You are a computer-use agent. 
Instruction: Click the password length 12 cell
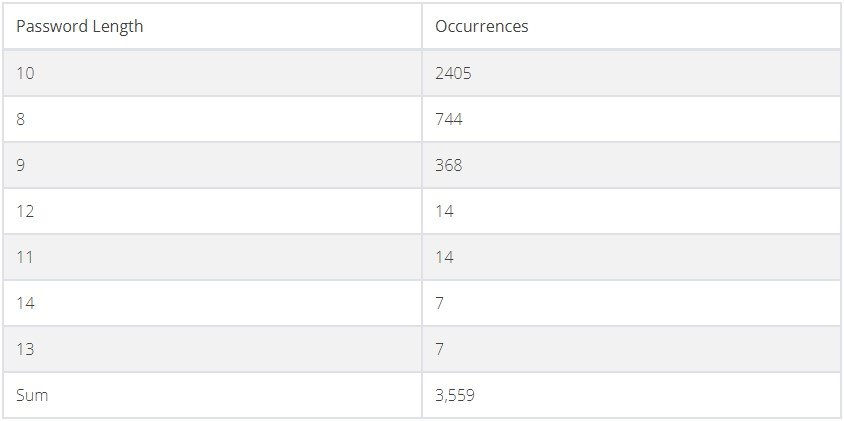click(x=212, y=211)
